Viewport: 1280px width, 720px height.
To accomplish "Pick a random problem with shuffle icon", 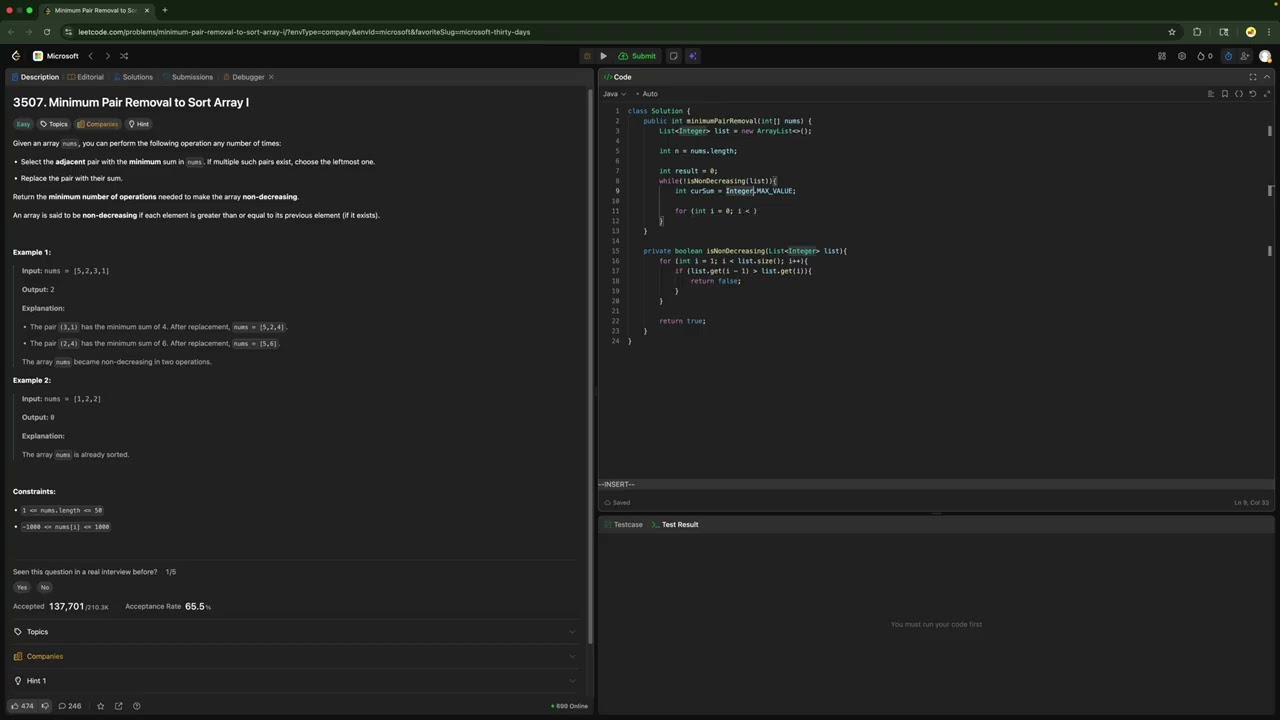I will 124,56.
